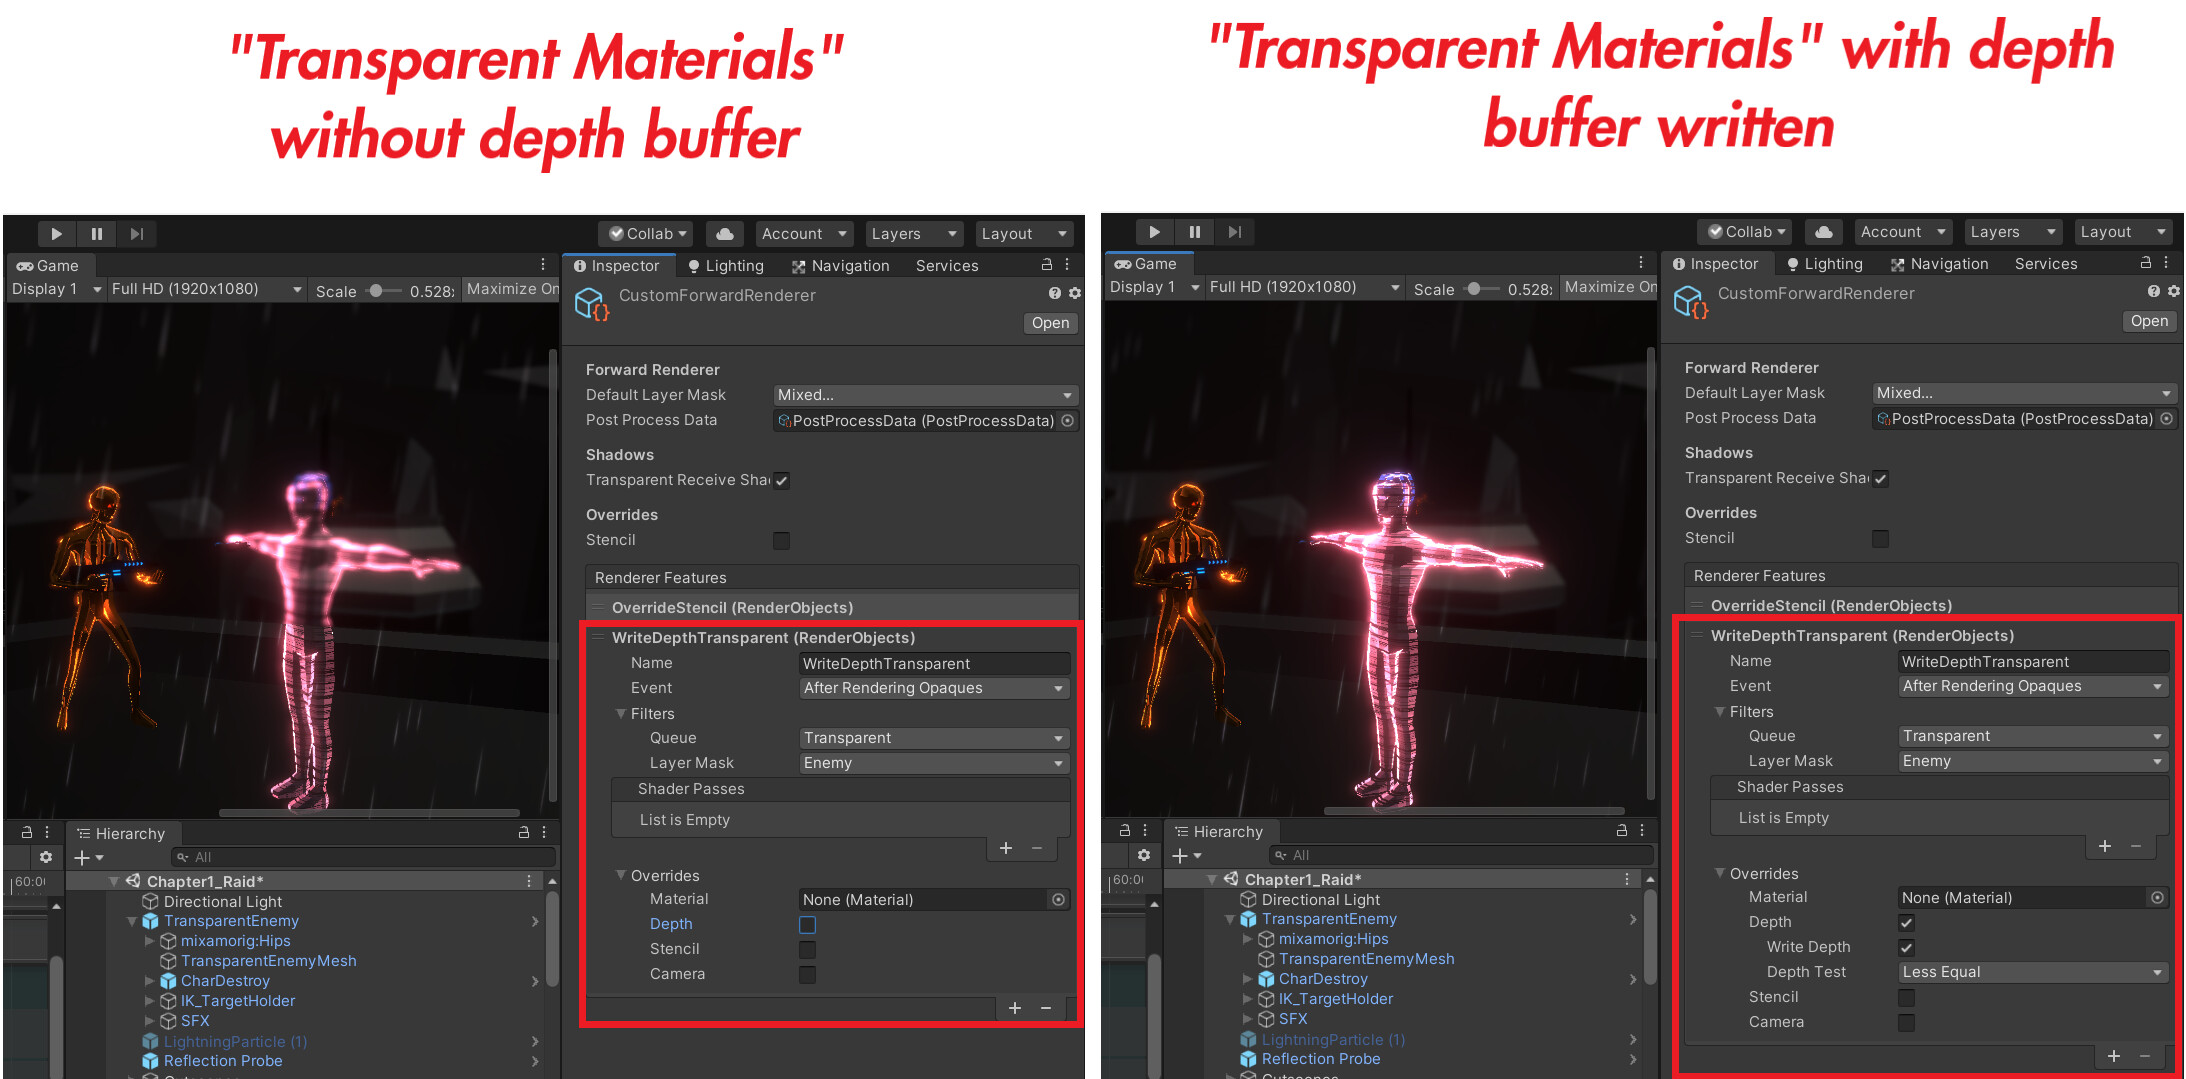Screen dimensions: 2186x1079
Task: Click the Unity cloud icon next to Collab
Action: coord(724,233)
